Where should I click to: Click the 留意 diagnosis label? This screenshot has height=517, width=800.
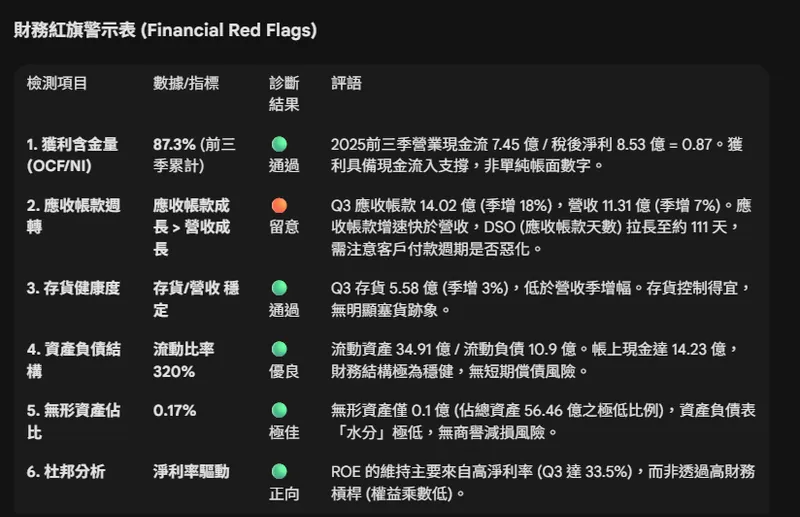pos(284,227)
